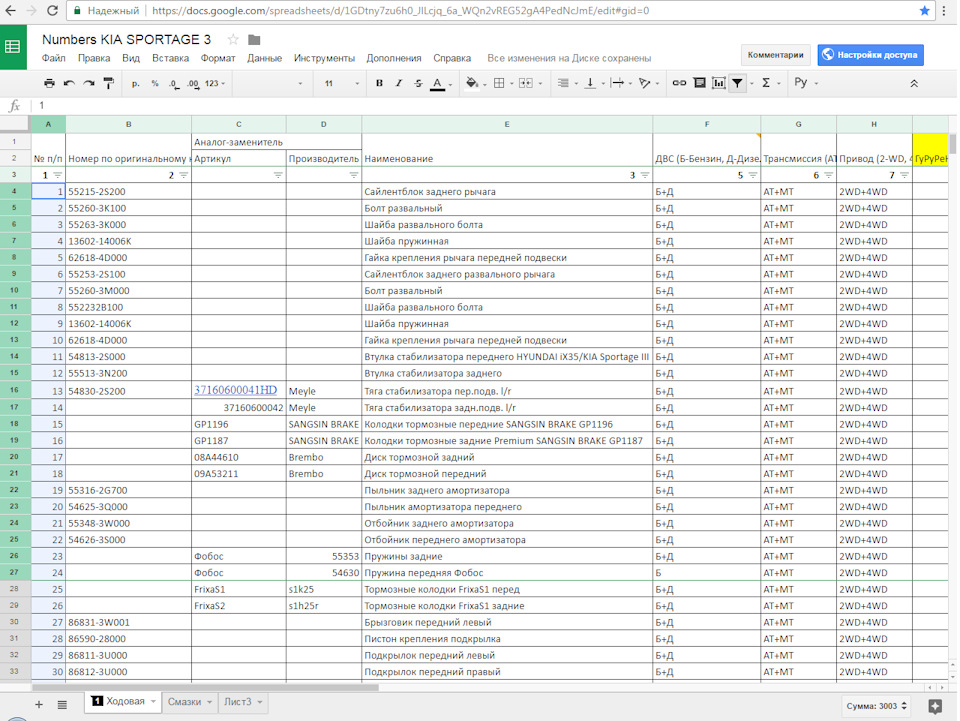
Task: Open filter dropdown in Производитель column
Action: coord(354,175)
